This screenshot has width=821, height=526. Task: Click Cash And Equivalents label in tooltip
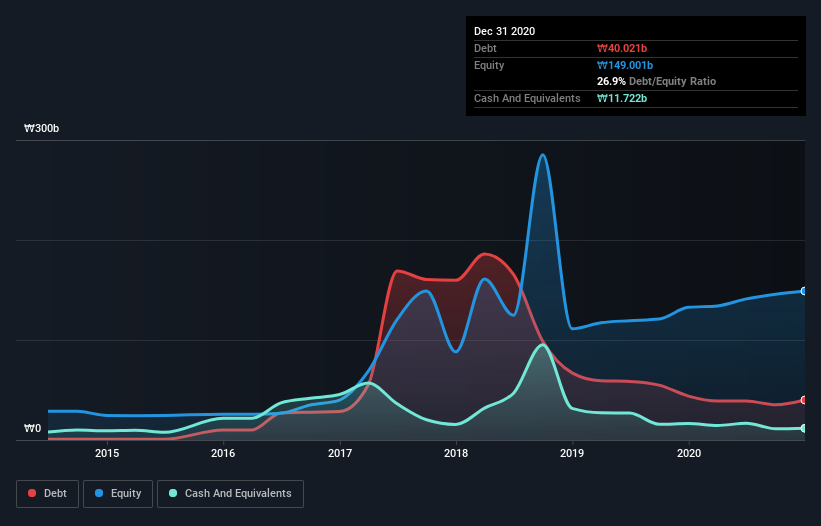pyautogui.click(x=527, y=98)
